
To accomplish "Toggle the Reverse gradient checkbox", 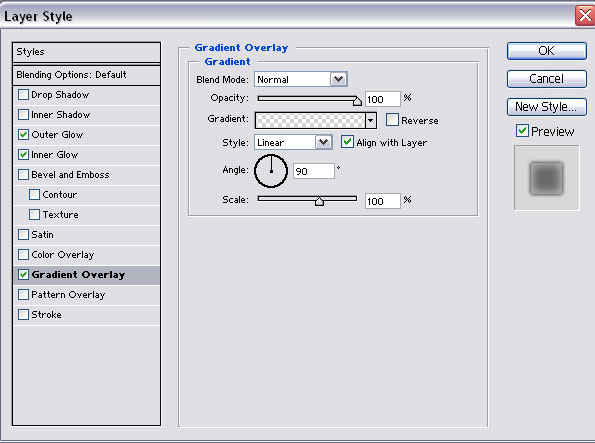I will coord(392,120).
